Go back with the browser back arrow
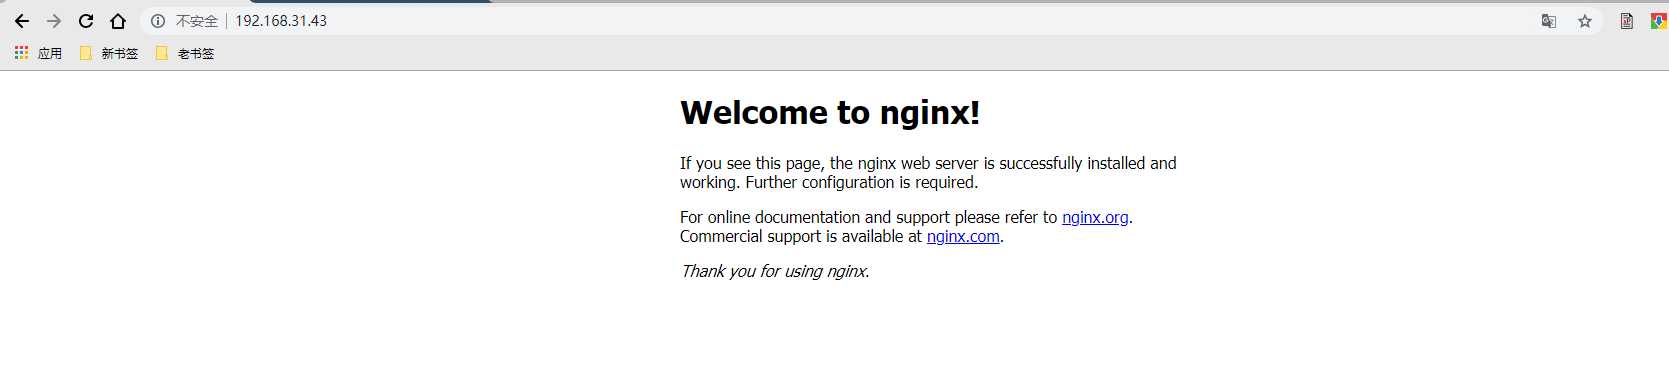 tap(22, 21)
